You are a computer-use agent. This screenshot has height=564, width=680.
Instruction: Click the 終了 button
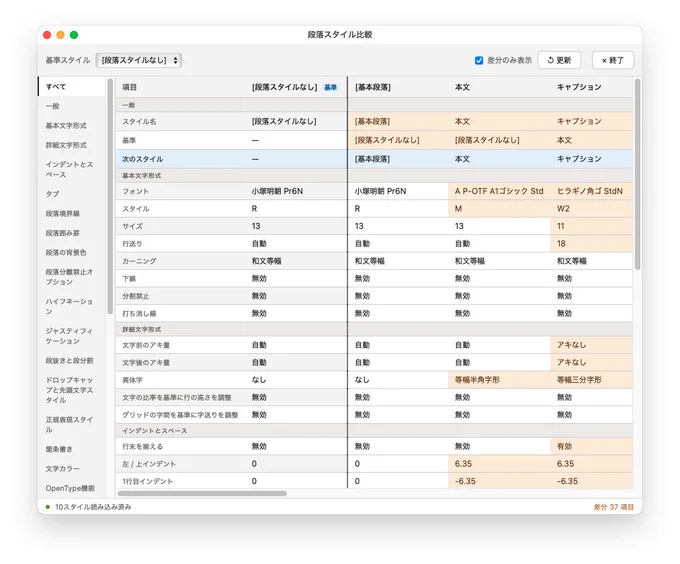(x=613, y=60)
